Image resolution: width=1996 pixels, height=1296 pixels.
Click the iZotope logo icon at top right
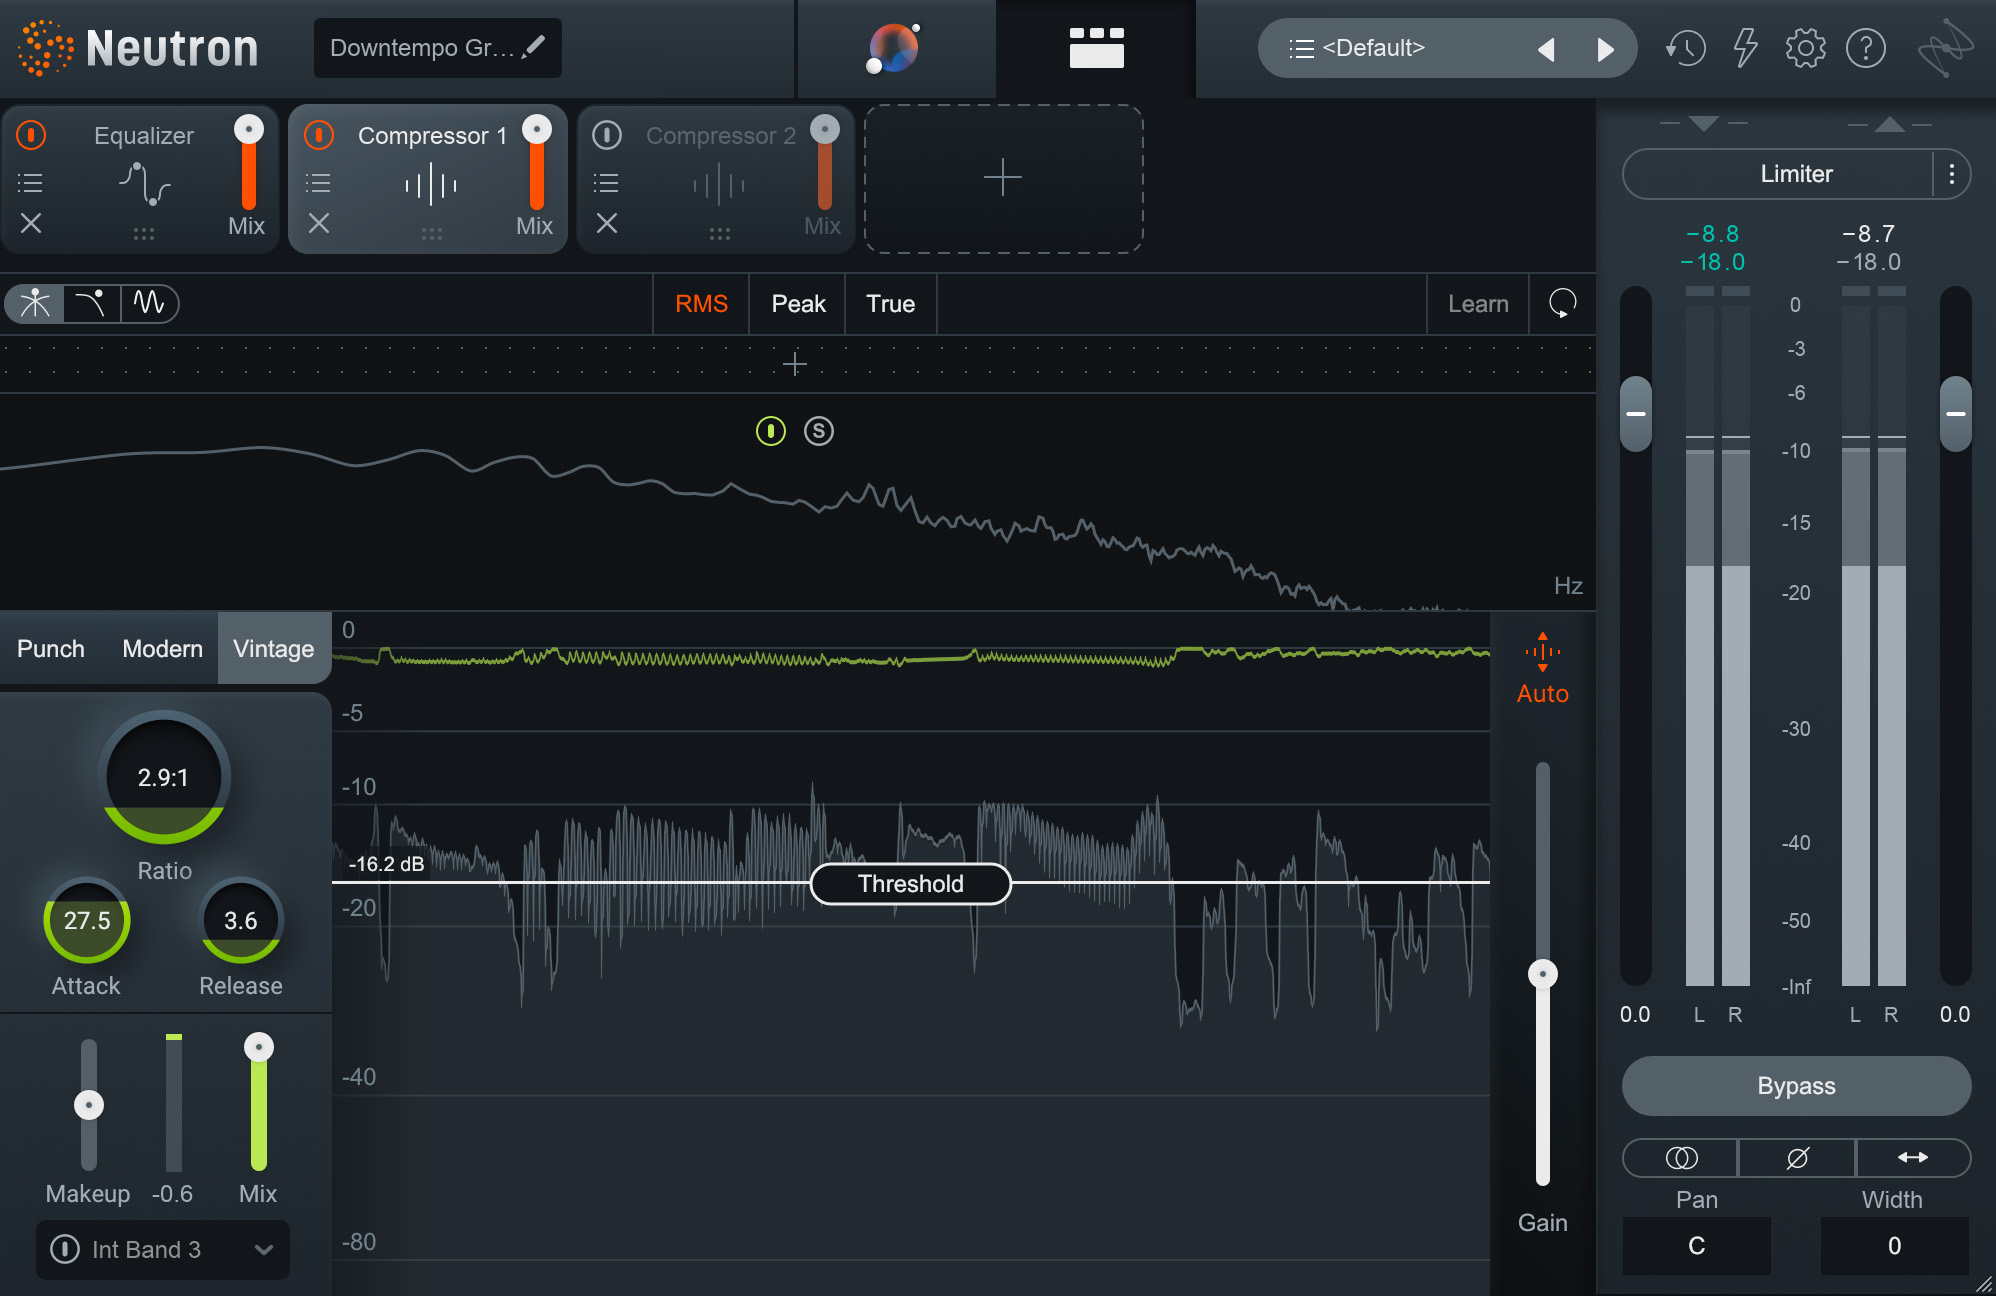[1944, 48]
